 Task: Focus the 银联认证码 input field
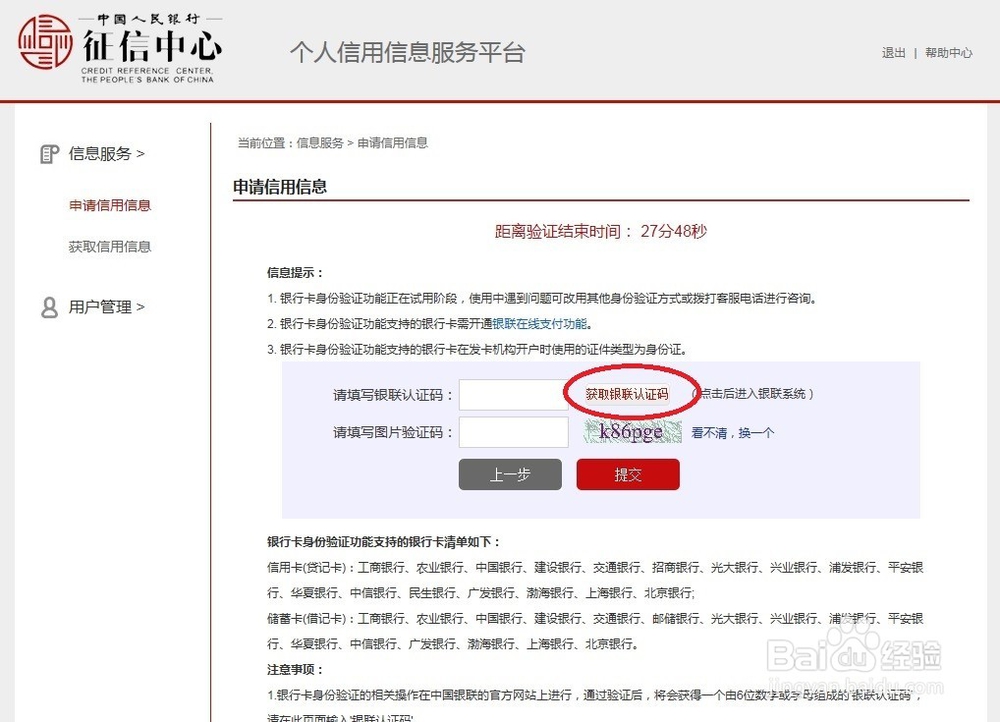513,395
